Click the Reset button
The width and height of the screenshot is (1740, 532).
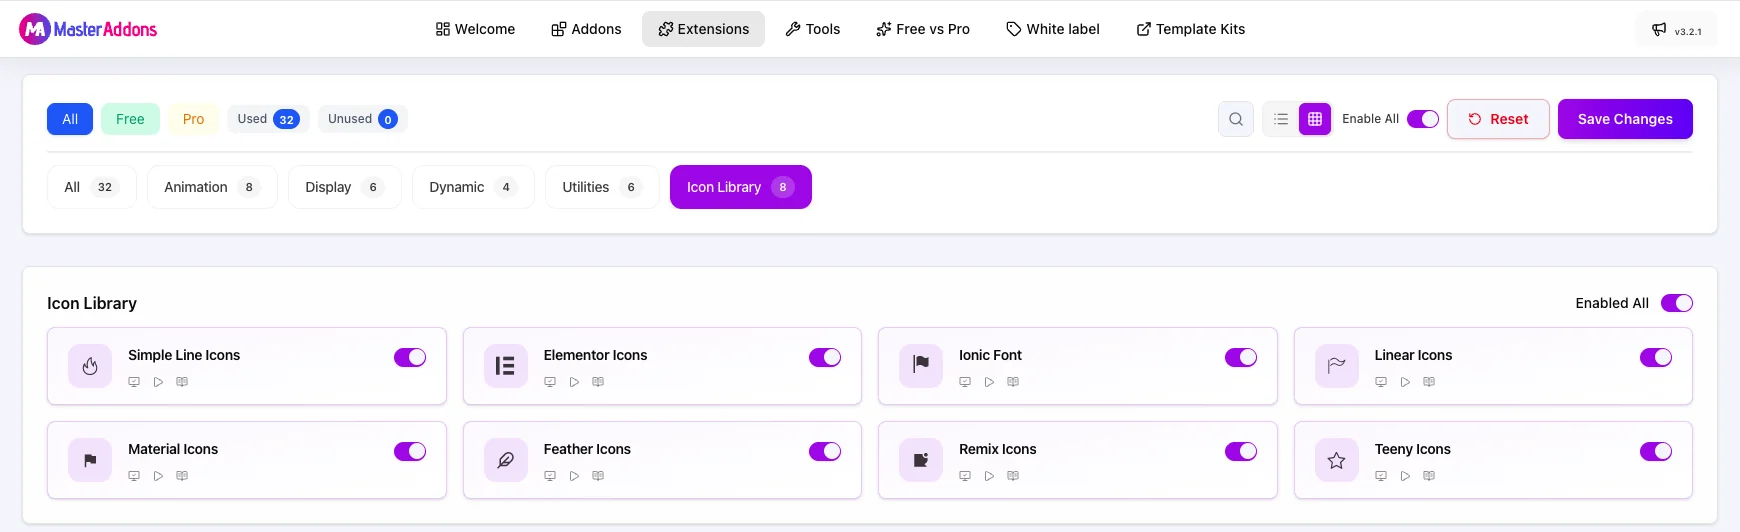[1498, 119]
